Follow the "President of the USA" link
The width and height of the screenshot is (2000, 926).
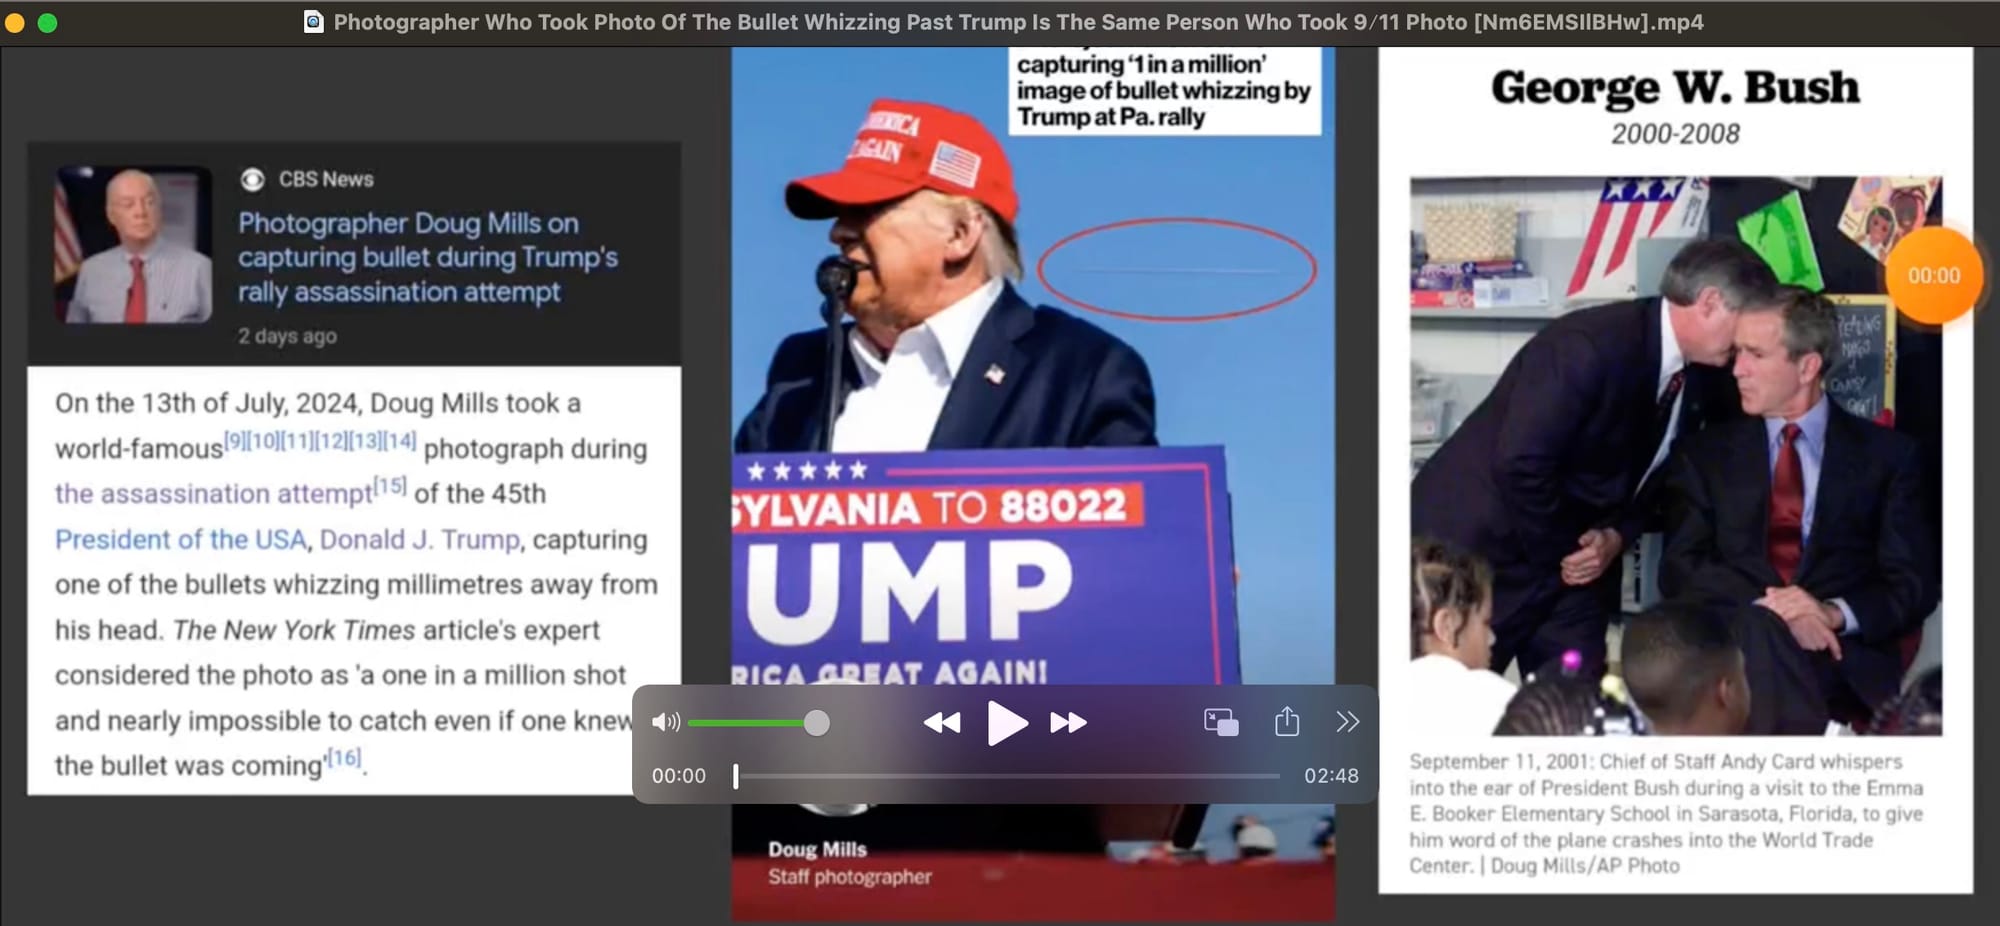(181, 540)
